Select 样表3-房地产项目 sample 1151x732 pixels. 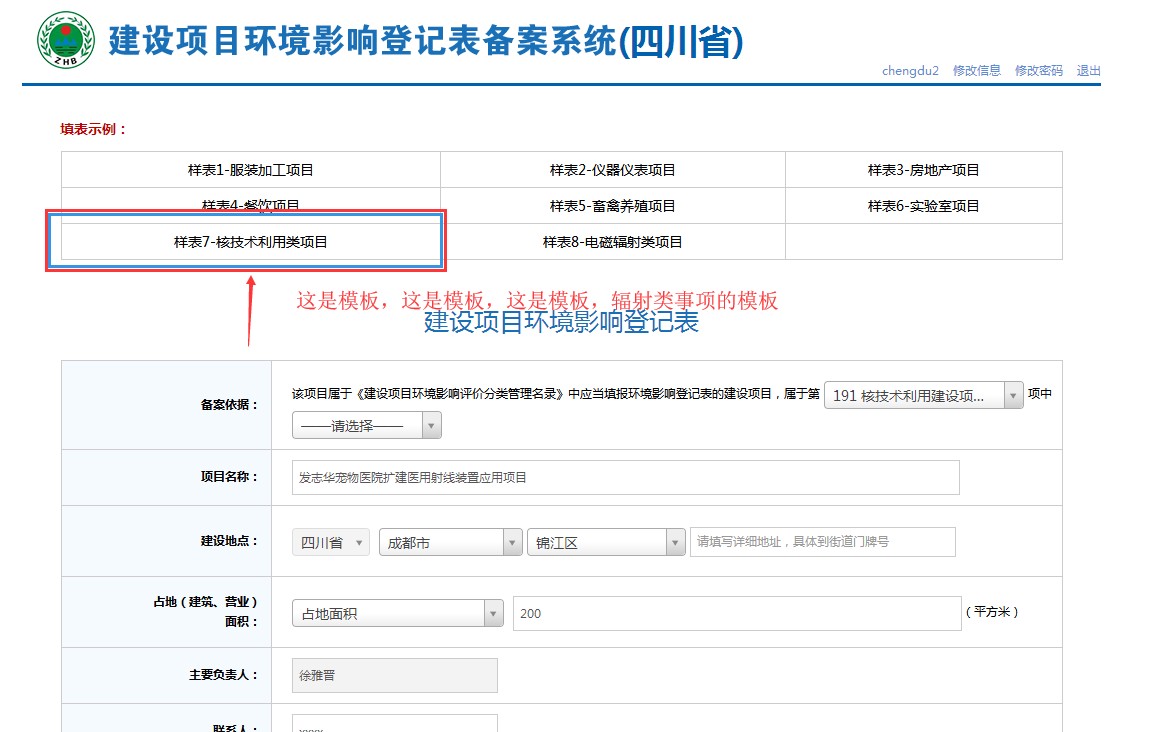point(923,170)
